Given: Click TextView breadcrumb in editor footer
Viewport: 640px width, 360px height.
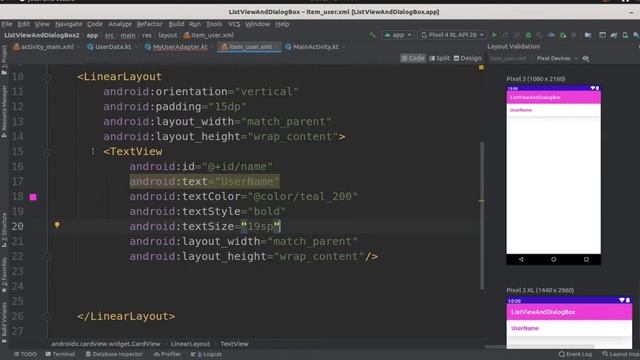Looking at the screenshot, I should pos(234,344).
